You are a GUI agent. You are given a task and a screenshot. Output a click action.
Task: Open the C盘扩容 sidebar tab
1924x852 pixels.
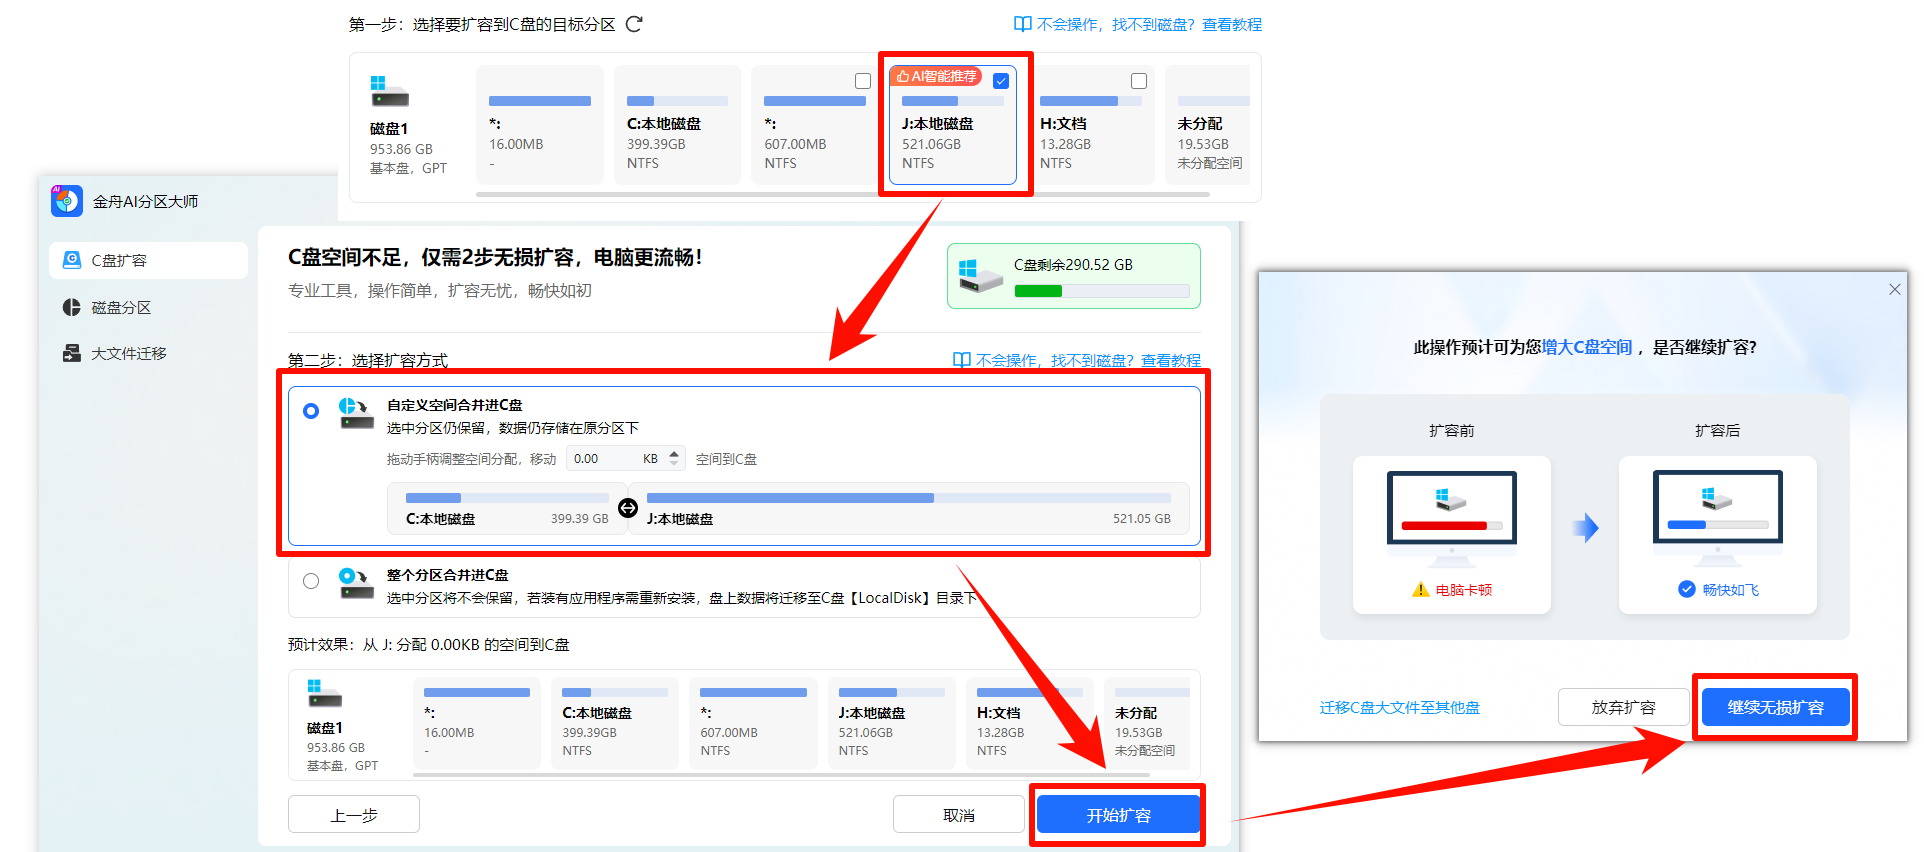(148, 260)
